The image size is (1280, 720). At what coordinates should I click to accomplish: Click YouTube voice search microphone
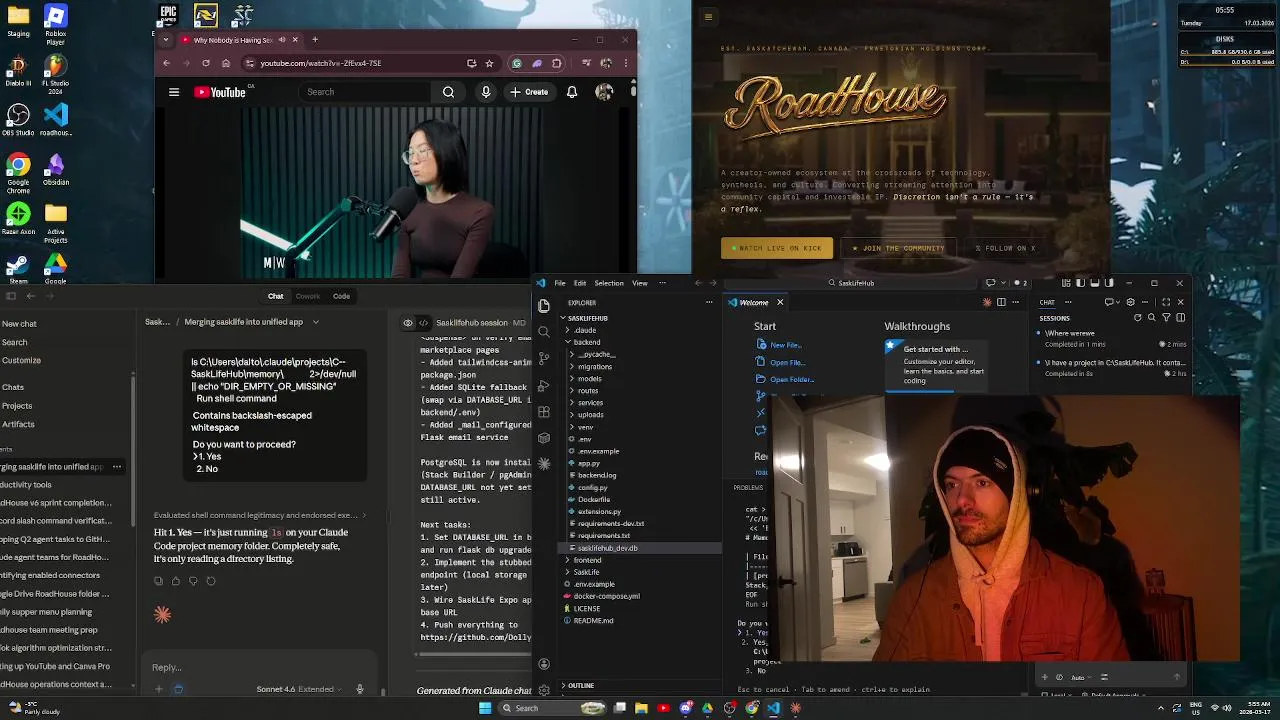[x=486, y=92]
